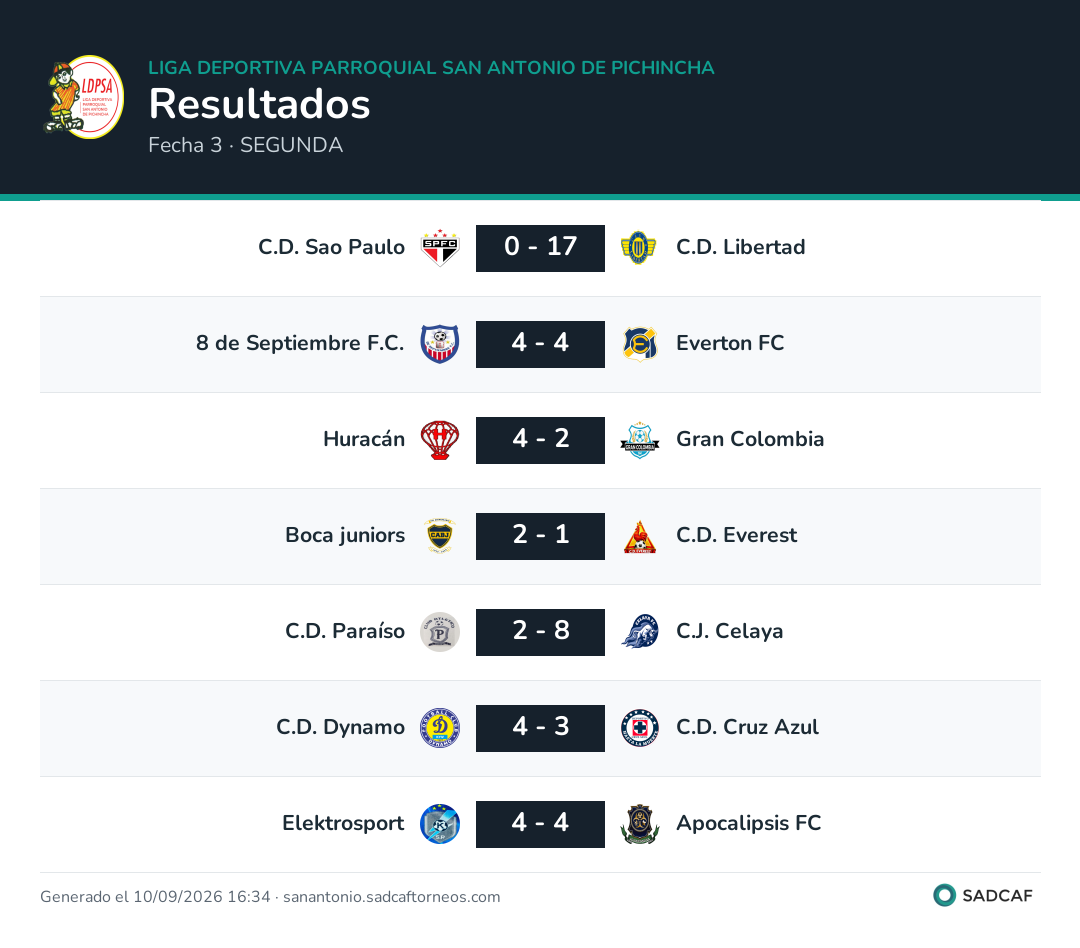1080x948 pixels.
Task: Click the Resultados heading
Action: point(260,104)
